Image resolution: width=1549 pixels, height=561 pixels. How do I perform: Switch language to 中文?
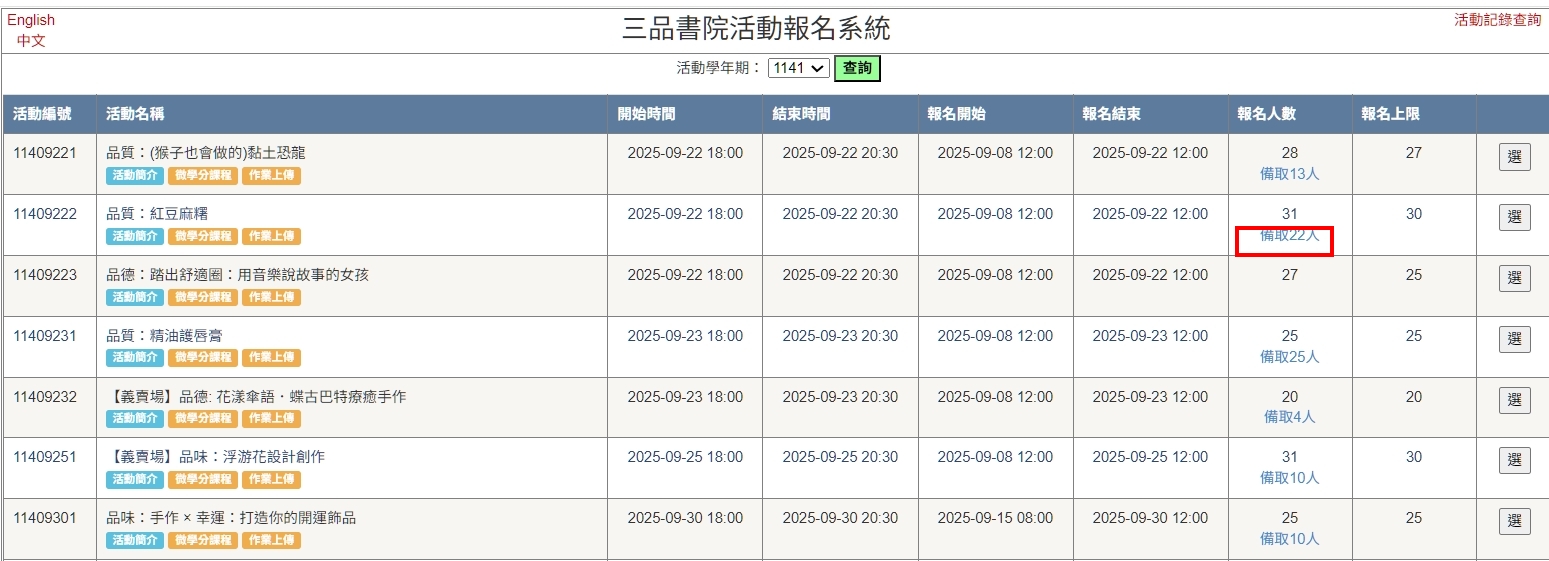tap(31, 41)
